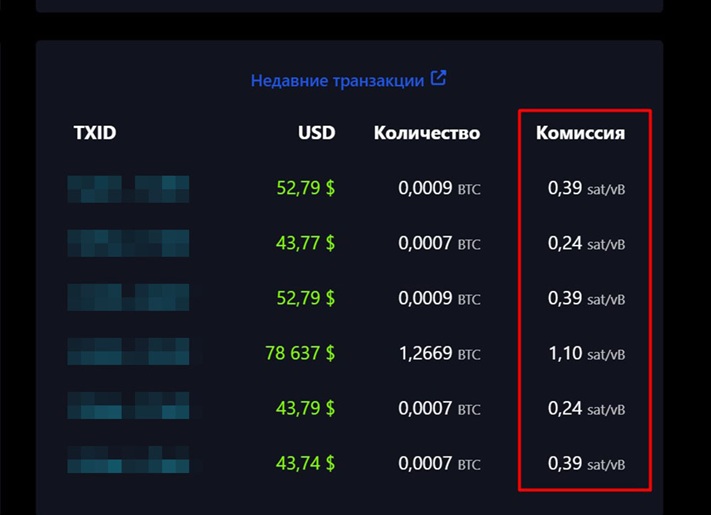This screenshot has height=515, width=711.
Task: Click 0,39 sat/vB in the 43,74 $ row
Action: coord(587,463)
